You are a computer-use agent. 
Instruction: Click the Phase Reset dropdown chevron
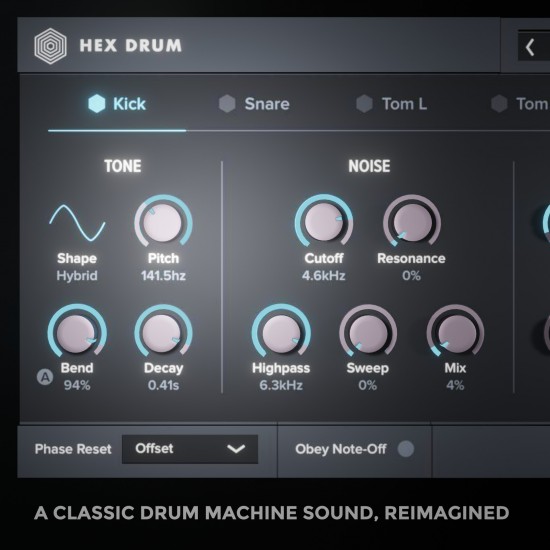(236, 449)
